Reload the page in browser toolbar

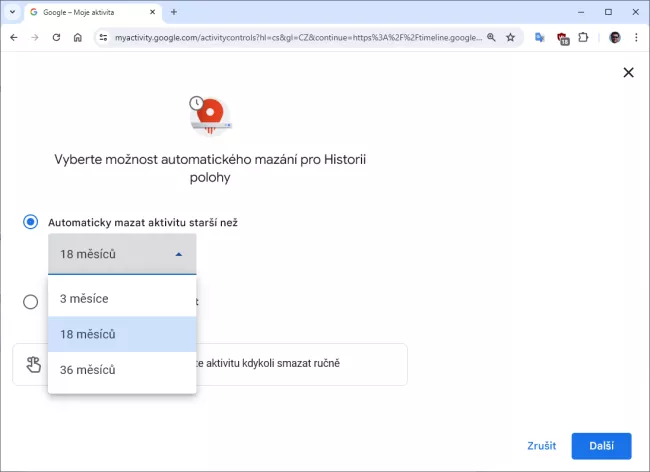(x=56, y=37)
